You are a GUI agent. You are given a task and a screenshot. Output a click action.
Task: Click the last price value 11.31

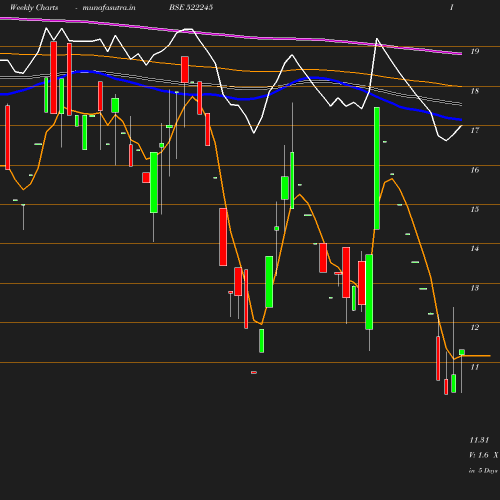479,440
